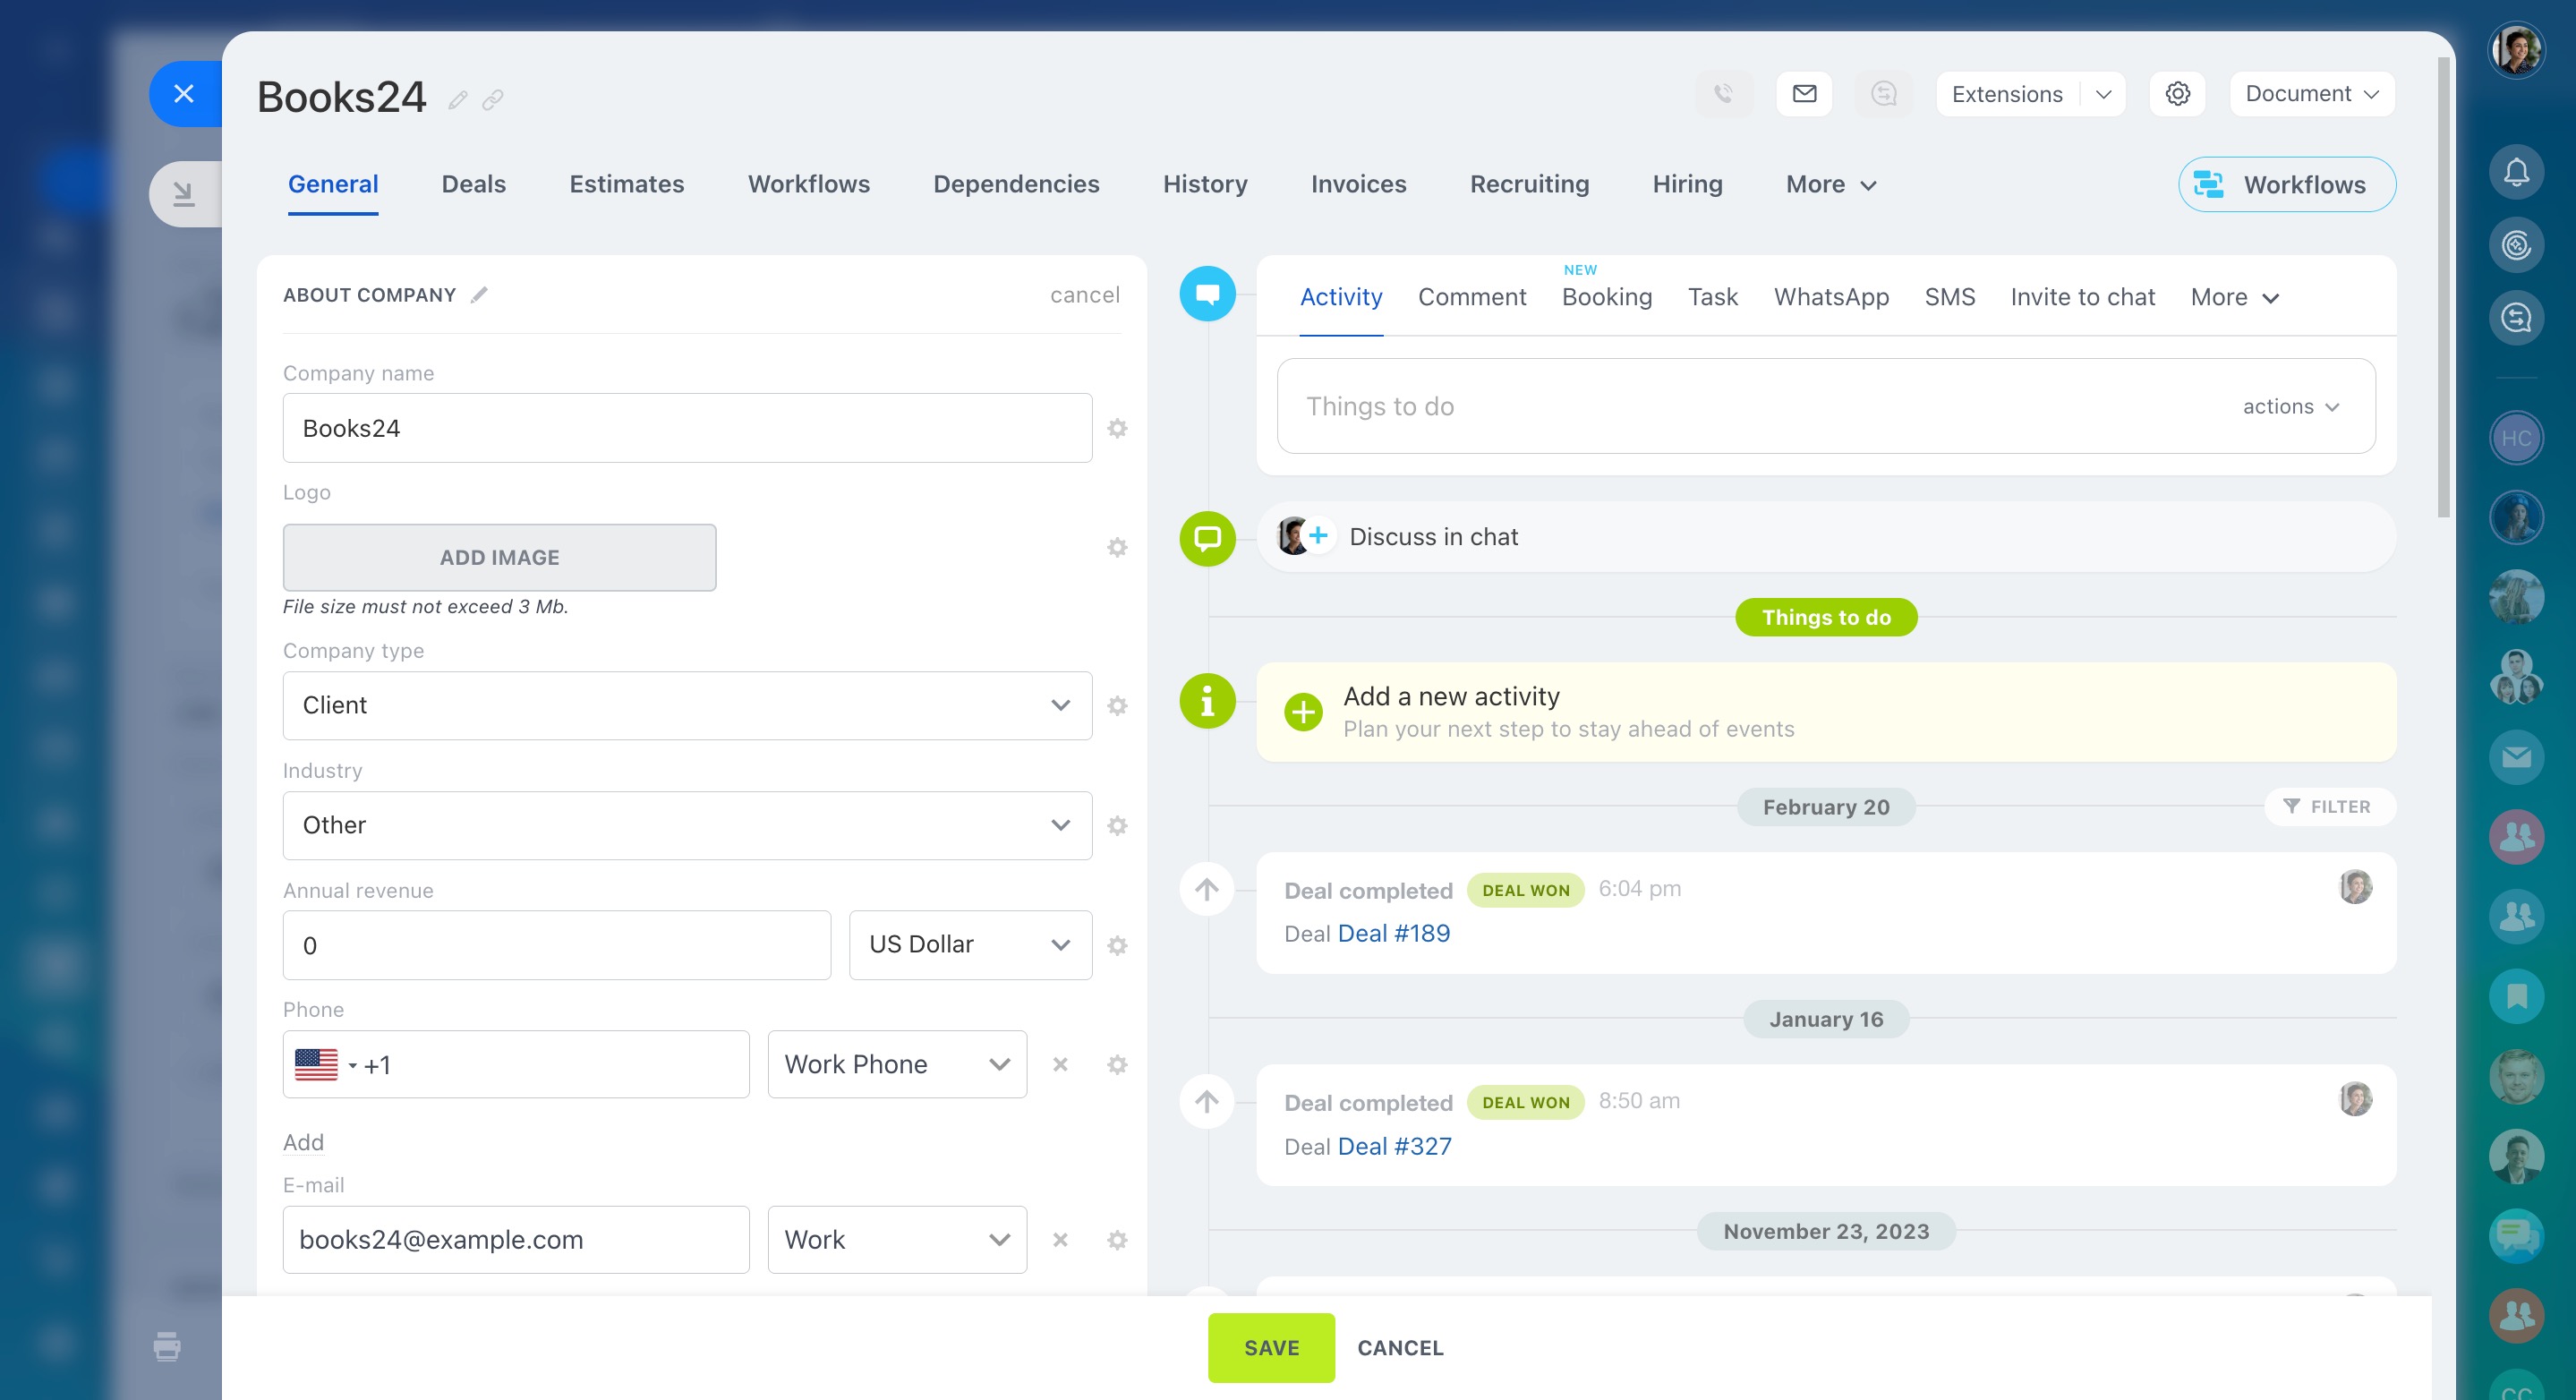Click the green SAVE button
This screenshot has width=2576, height=1400.
tap(1270, 1347)
